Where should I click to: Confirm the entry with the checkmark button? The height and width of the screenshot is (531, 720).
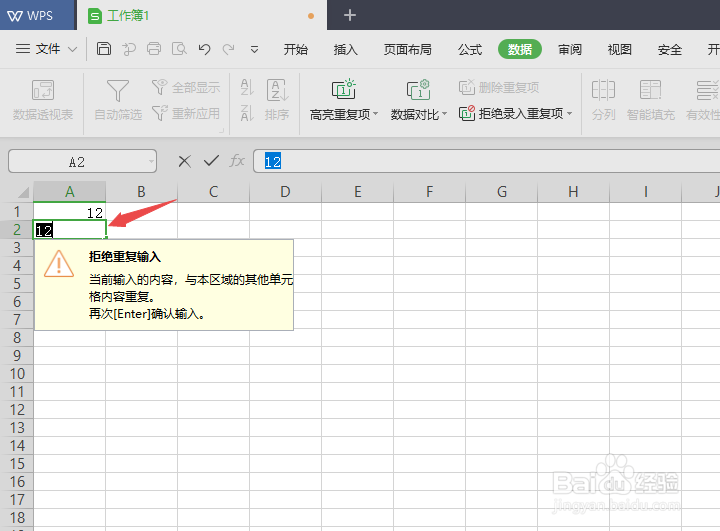point(211,161)
